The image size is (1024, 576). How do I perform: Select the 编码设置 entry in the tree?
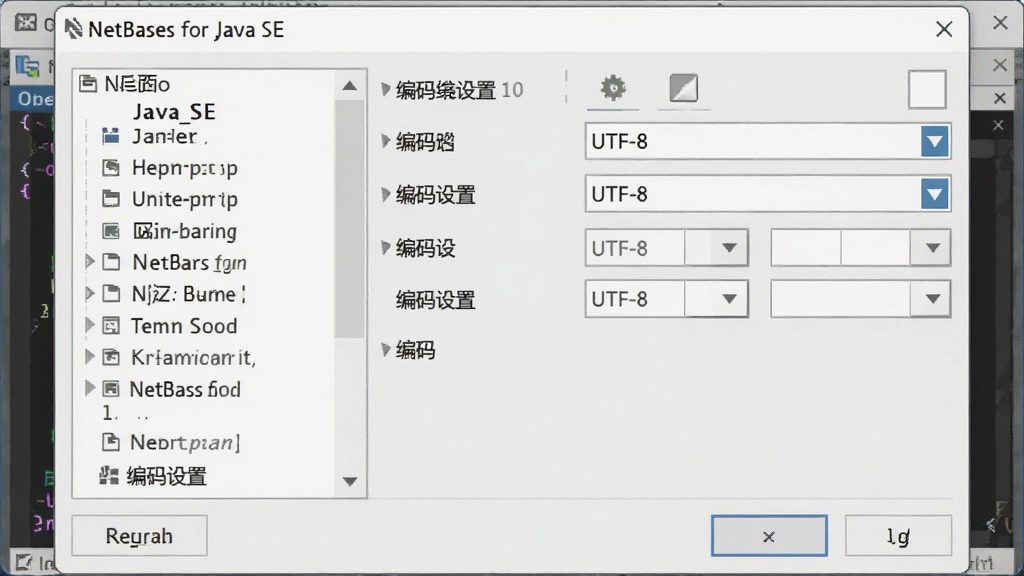(167, 476)
